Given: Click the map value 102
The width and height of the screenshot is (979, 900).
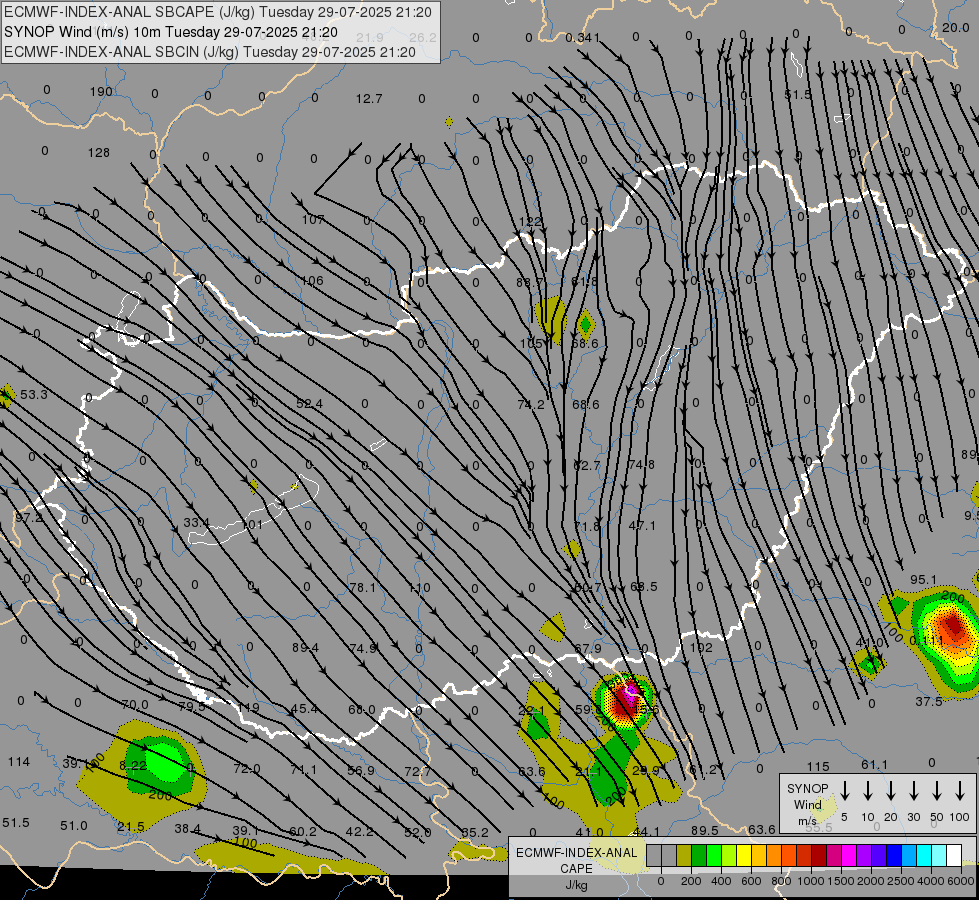Looking at the screenshot, I should pos(702,648).
